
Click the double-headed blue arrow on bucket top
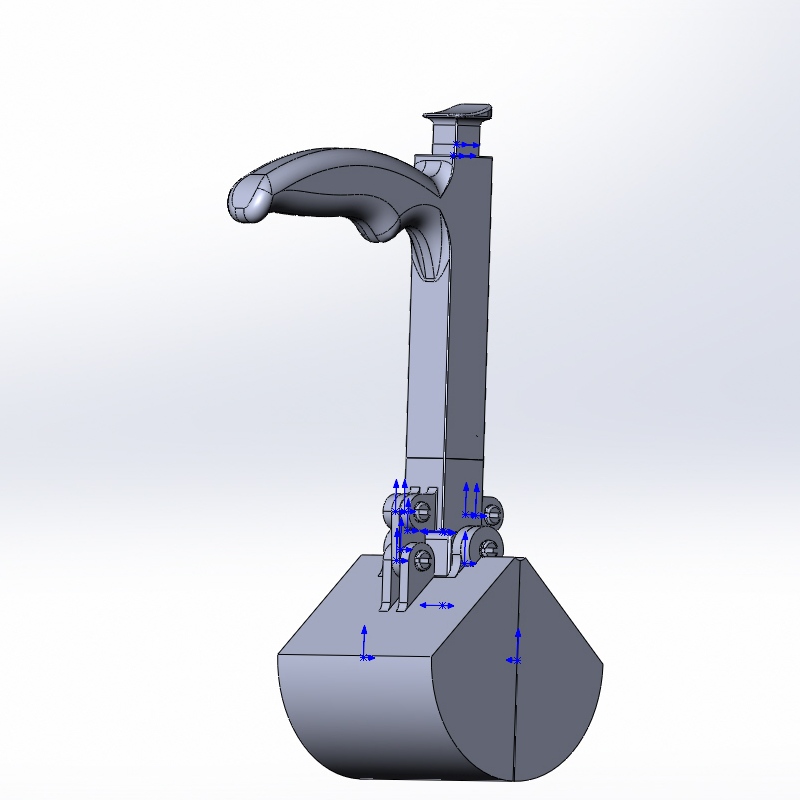[x=437, y=606]
